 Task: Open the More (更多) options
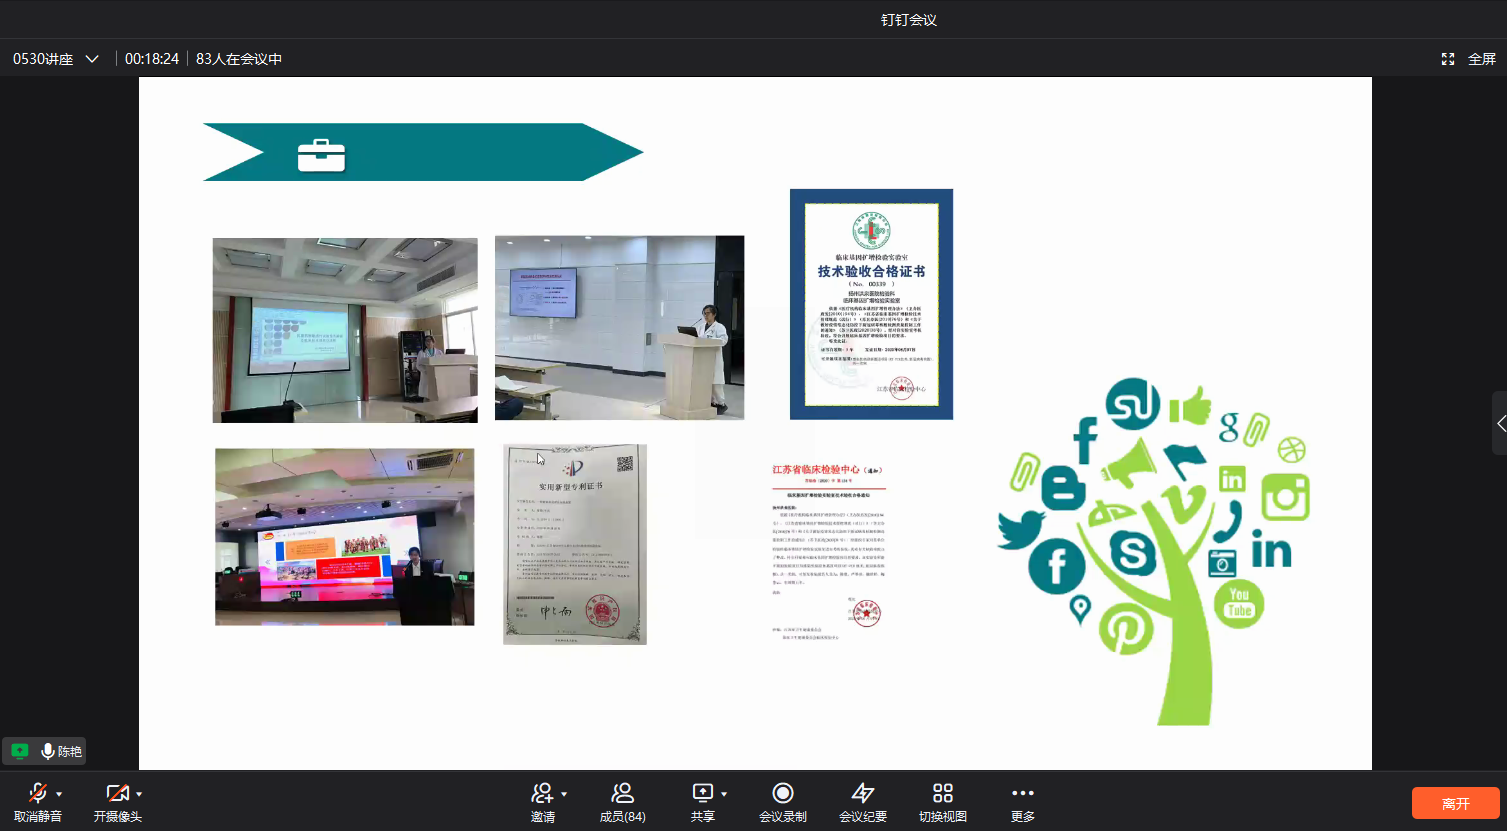coord(1022,794)
